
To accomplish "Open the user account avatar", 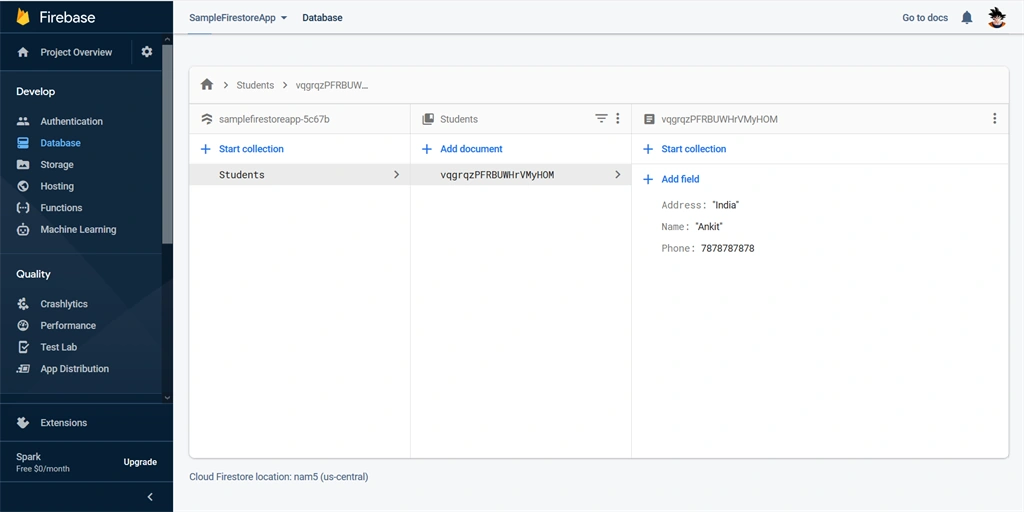I will (997, 18).
